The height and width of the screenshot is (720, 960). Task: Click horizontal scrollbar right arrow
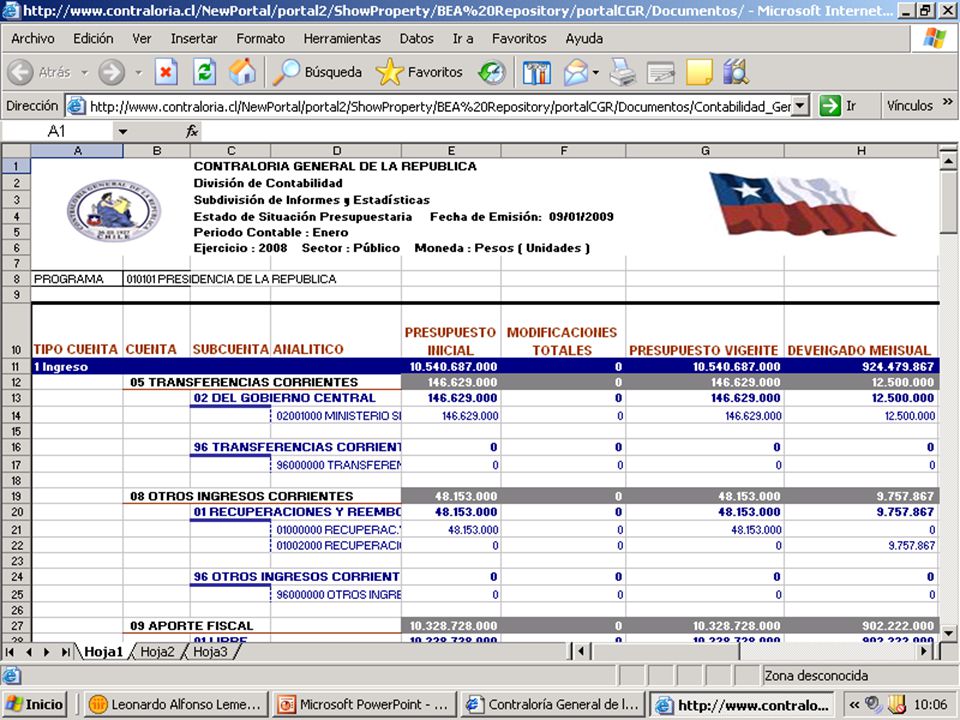[925, 651]
